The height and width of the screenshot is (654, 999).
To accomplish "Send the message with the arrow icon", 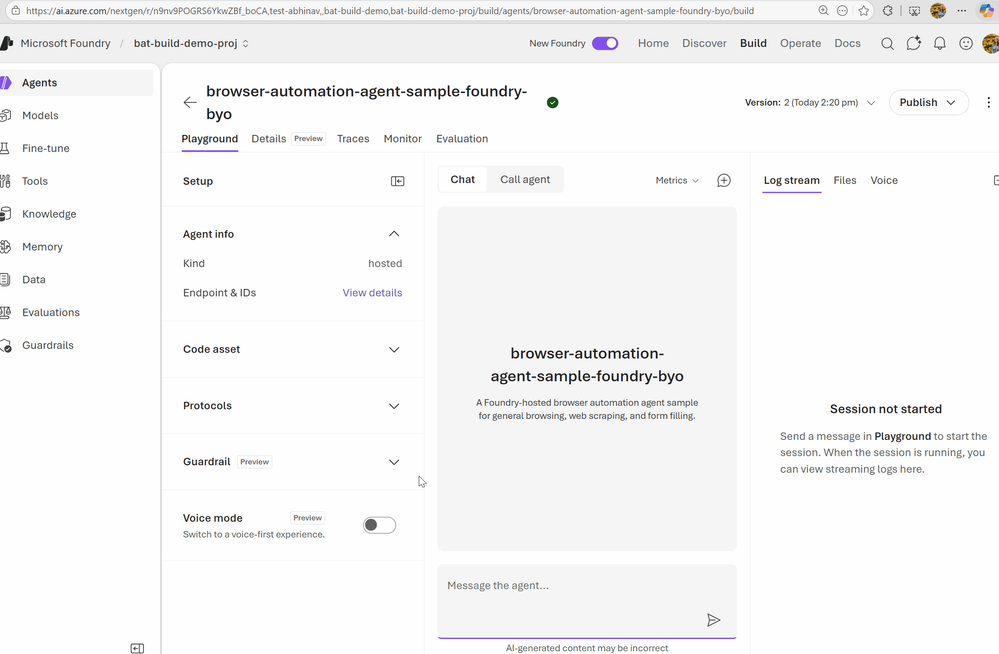I will 714,620.
